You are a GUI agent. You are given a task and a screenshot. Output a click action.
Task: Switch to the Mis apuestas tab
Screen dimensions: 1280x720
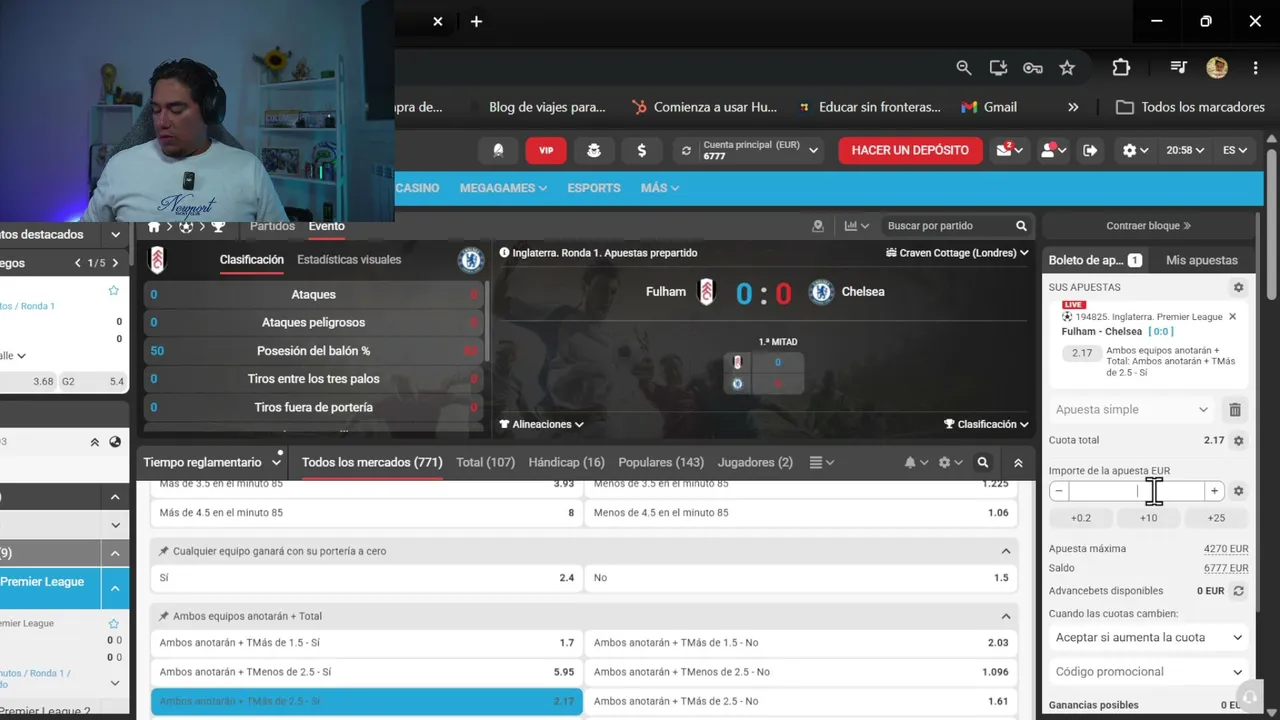pyautogui.click(x=1202, y=260)
